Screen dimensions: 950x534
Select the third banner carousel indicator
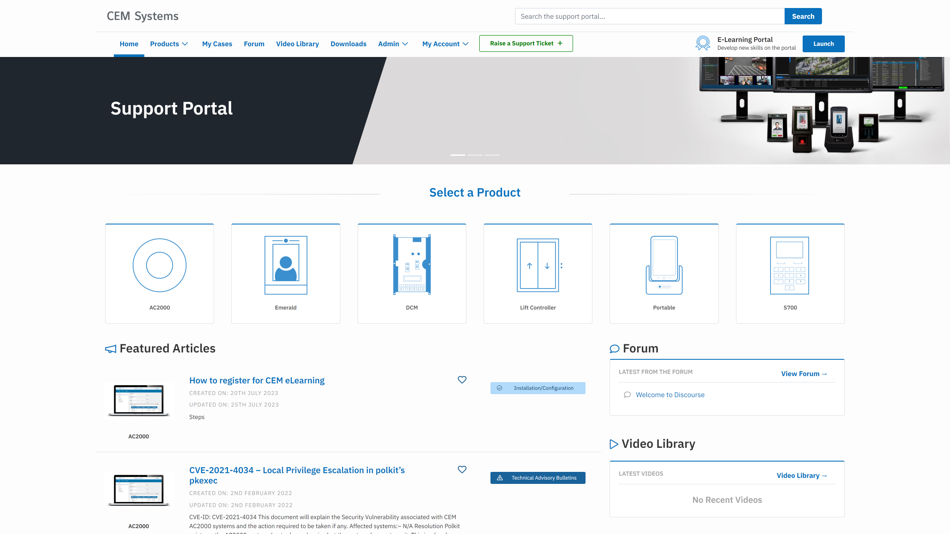(x=492, y=155)
